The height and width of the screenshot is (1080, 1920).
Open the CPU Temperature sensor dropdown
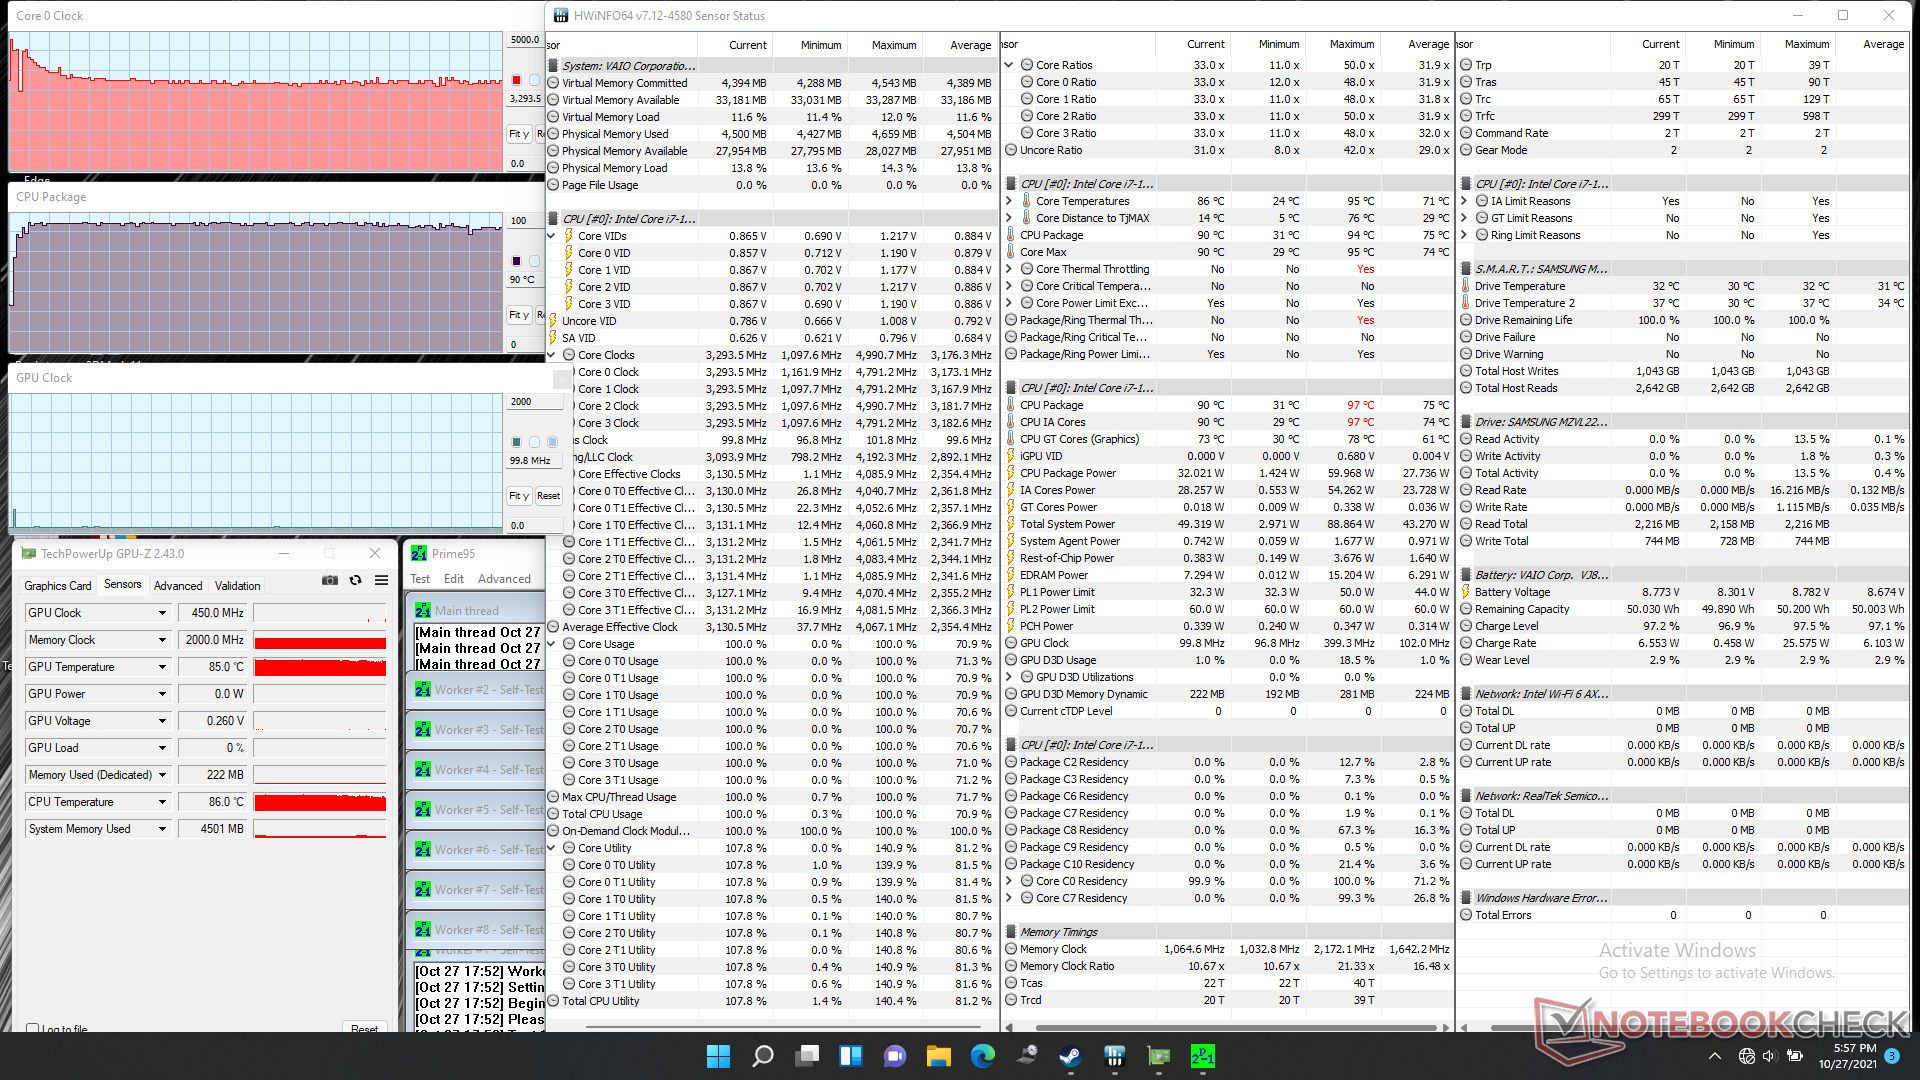tap(162, 802)
